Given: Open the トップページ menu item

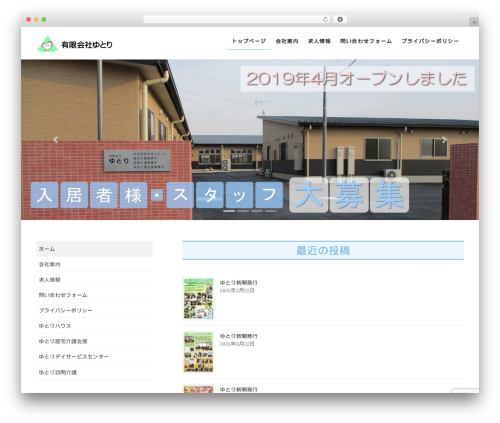Looking at the screenshot, I should (x=249, y=41).
